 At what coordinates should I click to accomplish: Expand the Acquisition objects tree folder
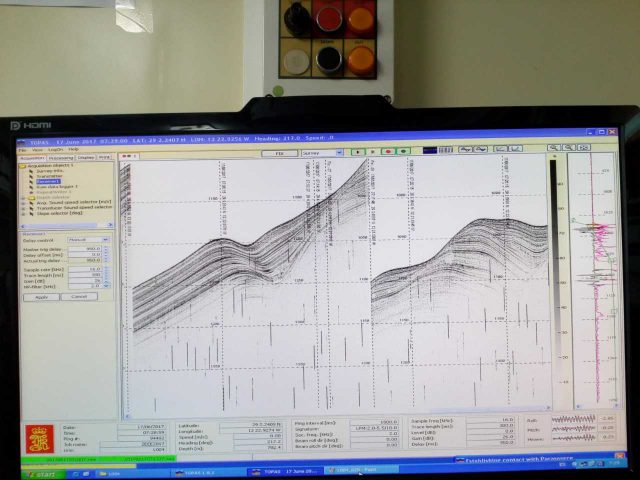click(x=24, y=164)
